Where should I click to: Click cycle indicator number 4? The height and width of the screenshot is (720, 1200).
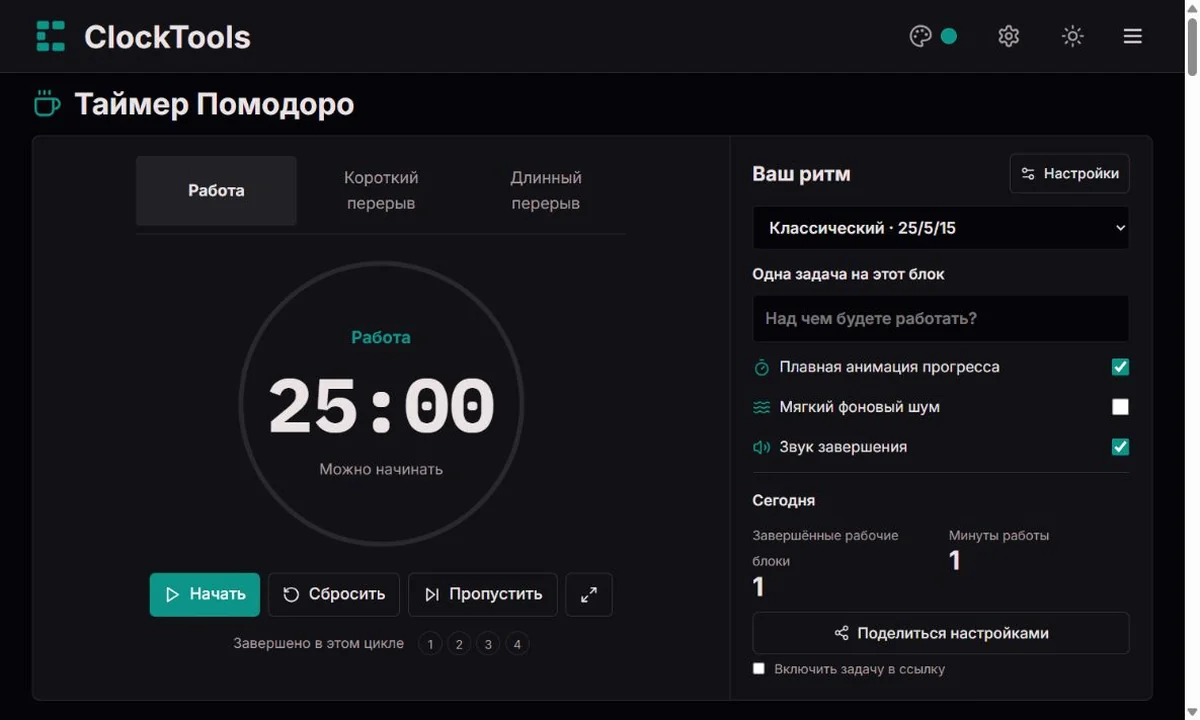coord(517,644)
